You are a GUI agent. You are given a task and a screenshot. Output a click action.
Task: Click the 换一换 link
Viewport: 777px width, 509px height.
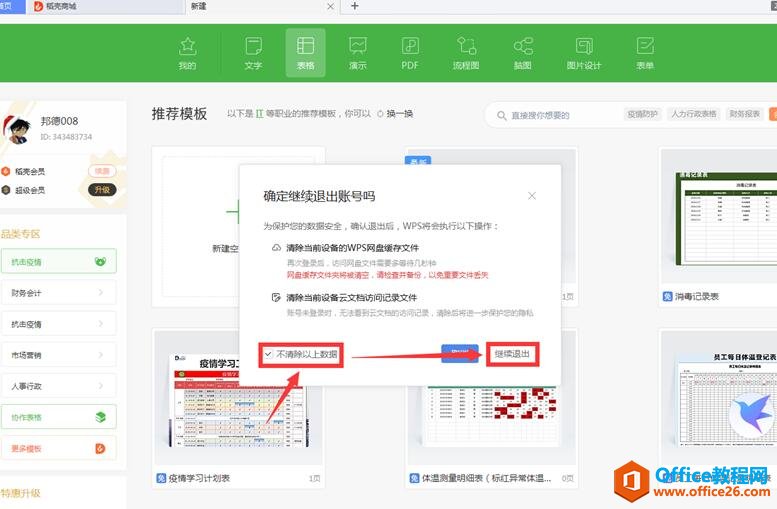point(399,114)
